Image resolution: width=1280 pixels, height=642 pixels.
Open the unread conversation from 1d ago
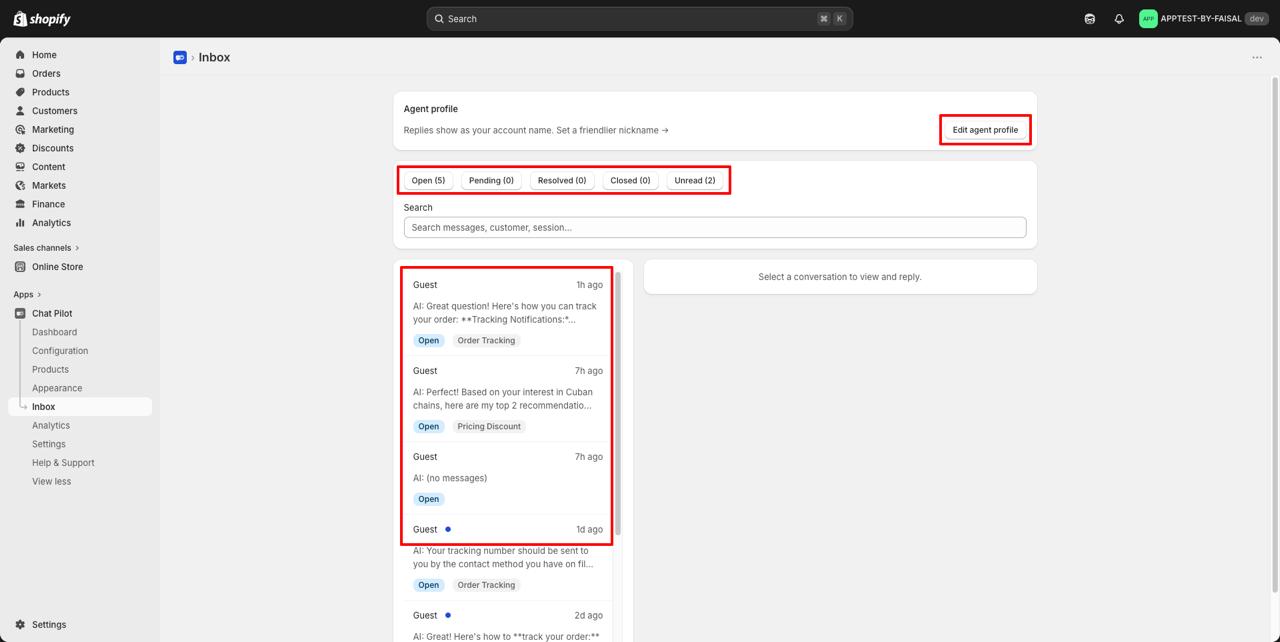(508, 557)
